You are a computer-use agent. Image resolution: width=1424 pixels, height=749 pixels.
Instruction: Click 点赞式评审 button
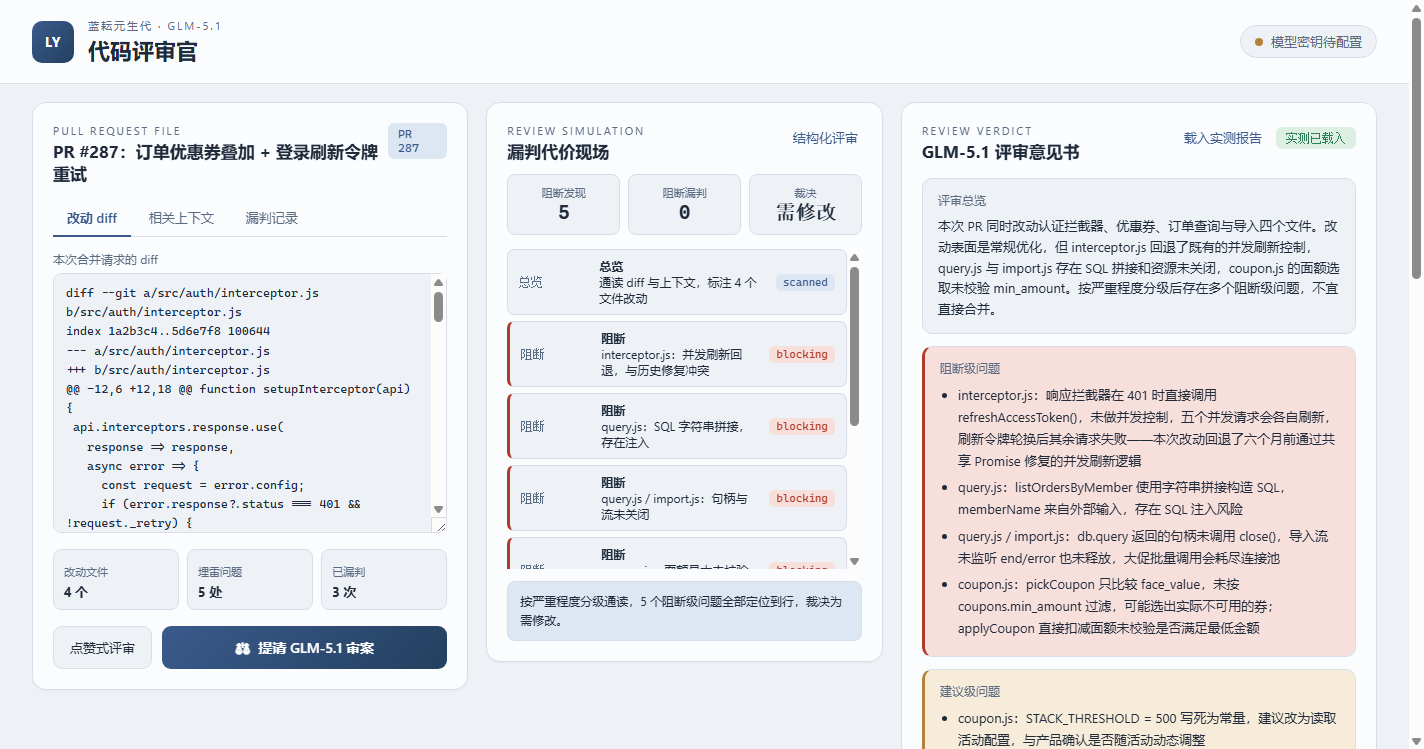pos(102,648)
